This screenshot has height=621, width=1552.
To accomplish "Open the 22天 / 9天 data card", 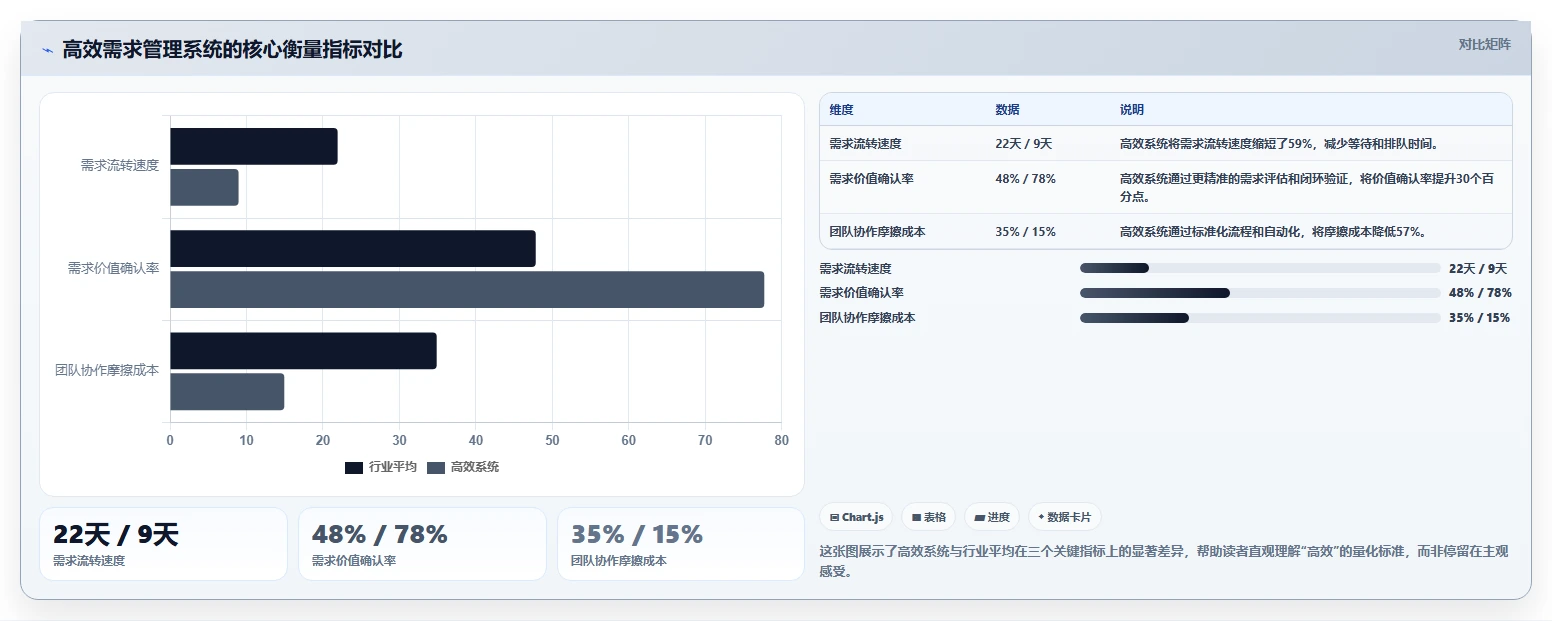I will point(163,544).
